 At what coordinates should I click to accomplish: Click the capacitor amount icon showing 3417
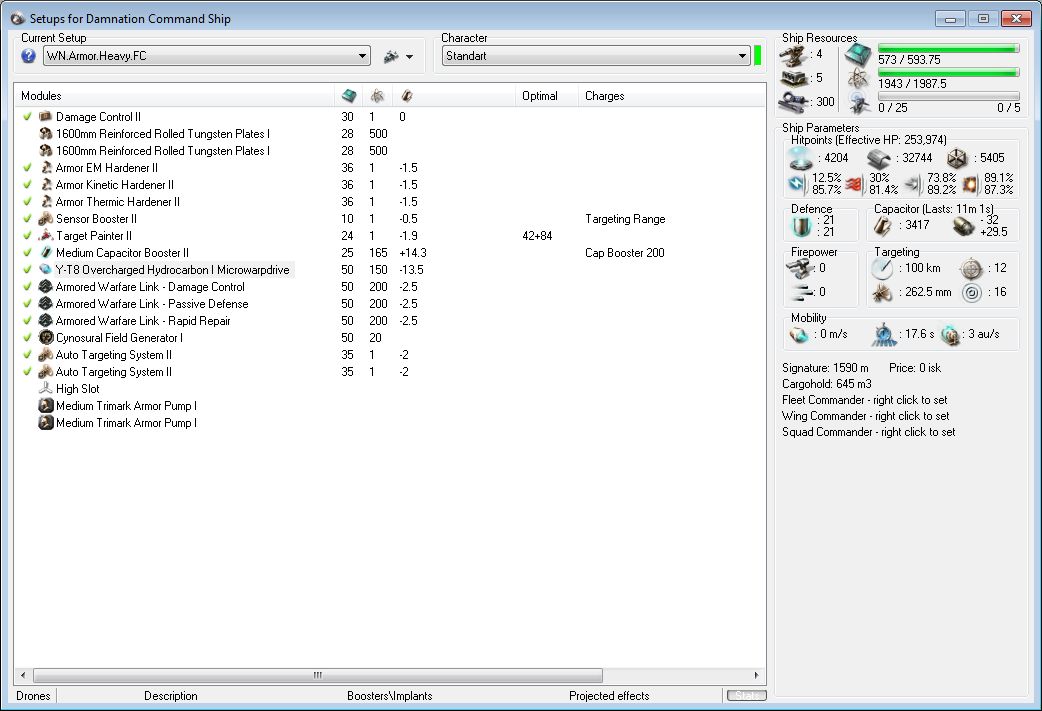click(883, 226)
